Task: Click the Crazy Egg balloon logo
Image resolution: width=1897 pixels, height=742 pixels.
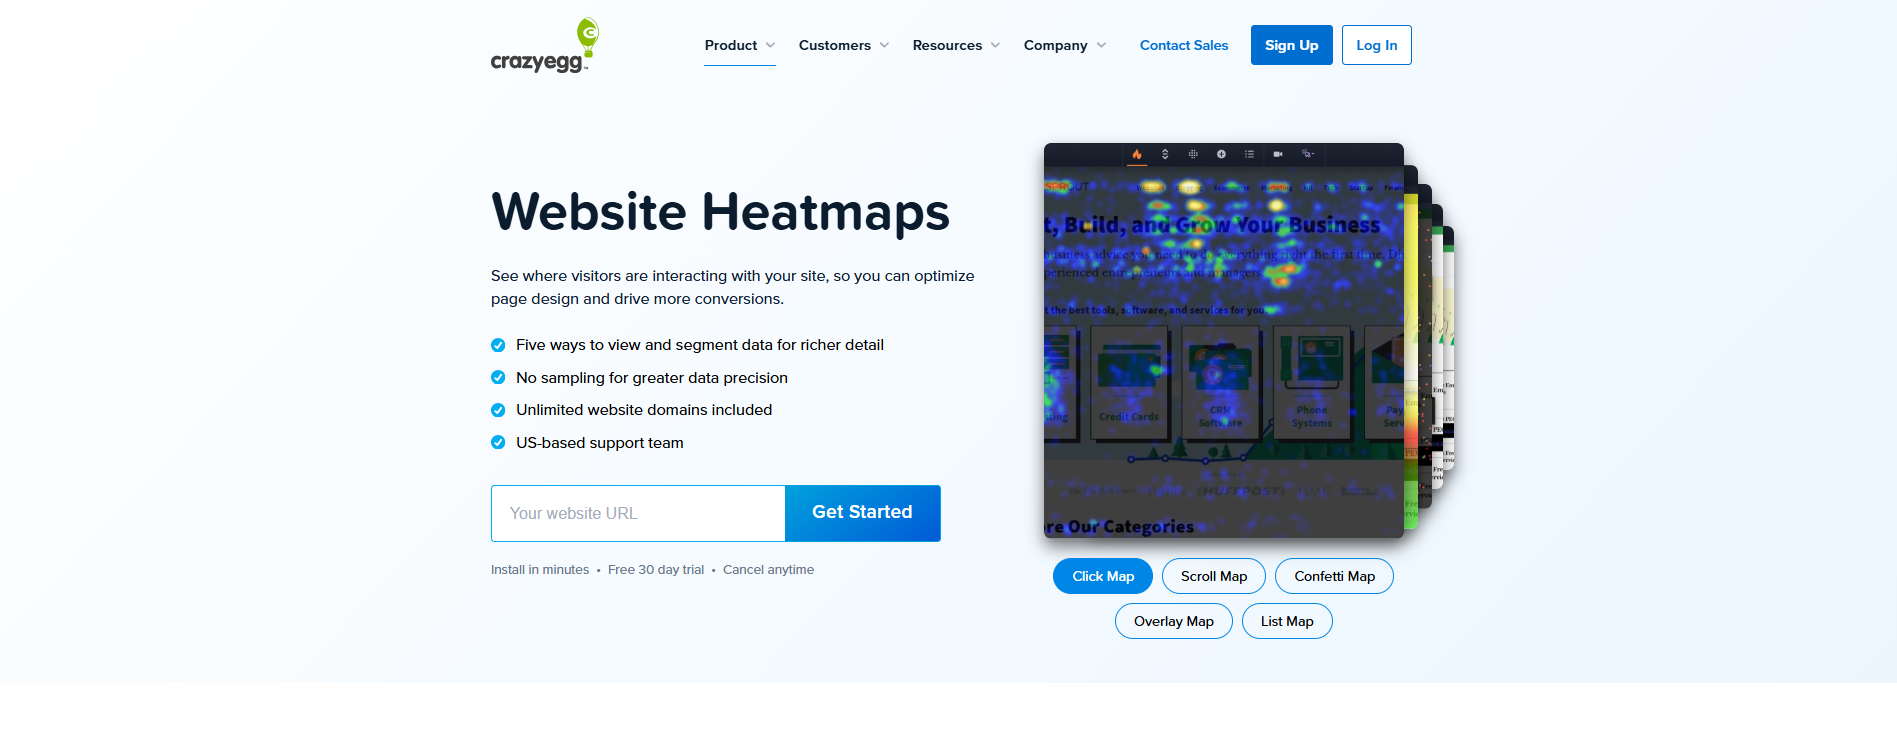Action: (545, 46)
